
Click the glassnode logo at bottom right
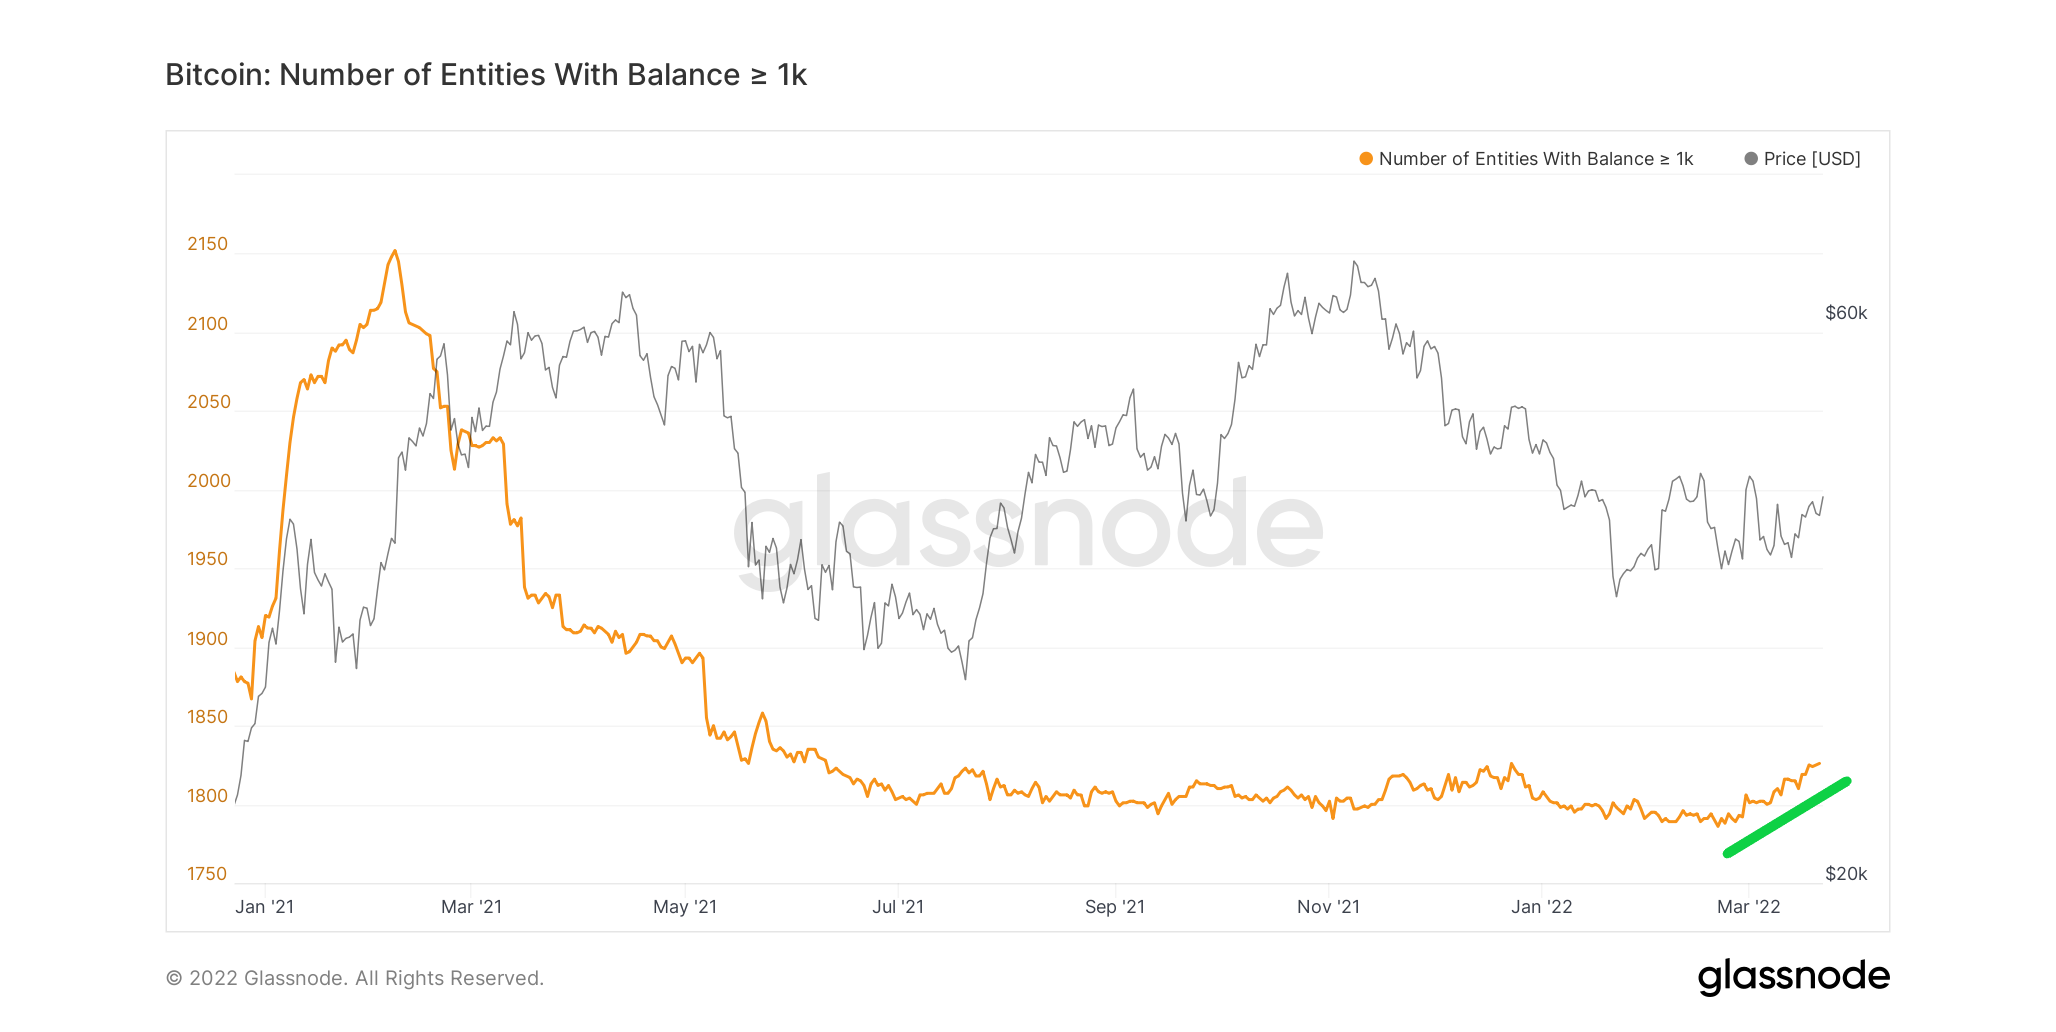[x=1793, y=976]
